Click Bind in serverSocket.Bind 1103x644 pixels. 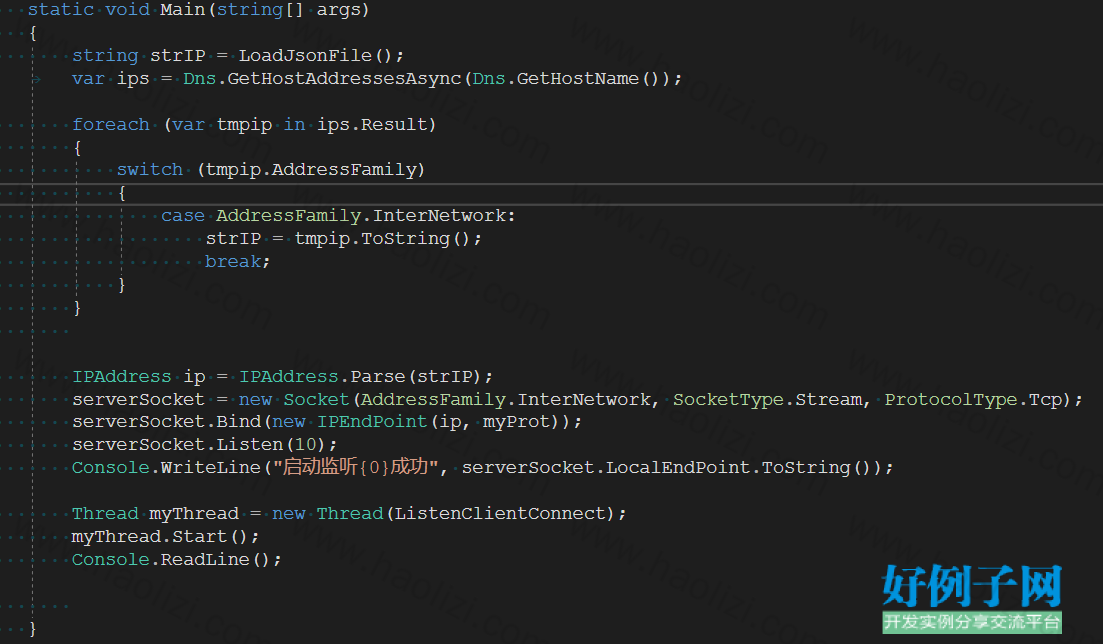(238, 422)
